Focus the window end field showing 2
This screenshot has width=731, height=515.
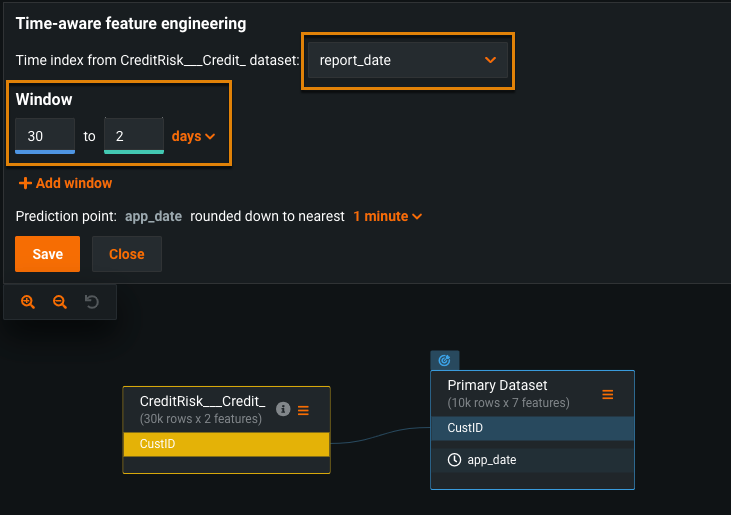pyautogui.click(x=133, y=136)
